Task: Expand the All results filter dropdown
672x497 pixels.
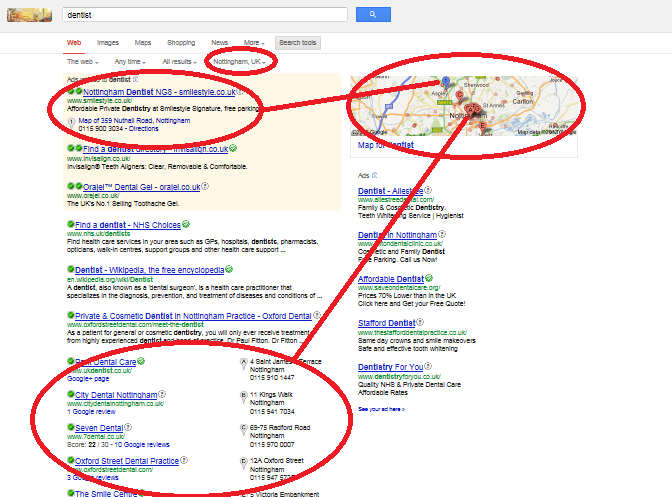Action: tap(180, 62)
